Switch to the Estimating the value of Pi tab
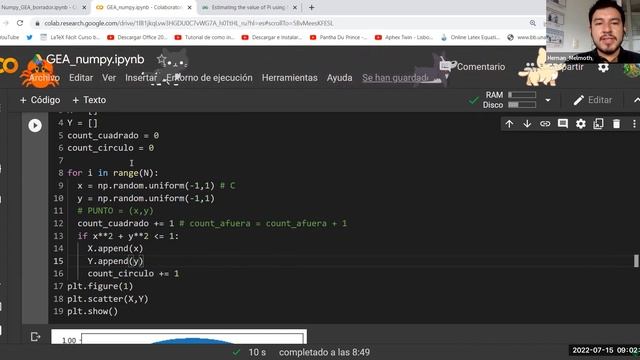The image size is (640, 360). [x=251, y=7]
